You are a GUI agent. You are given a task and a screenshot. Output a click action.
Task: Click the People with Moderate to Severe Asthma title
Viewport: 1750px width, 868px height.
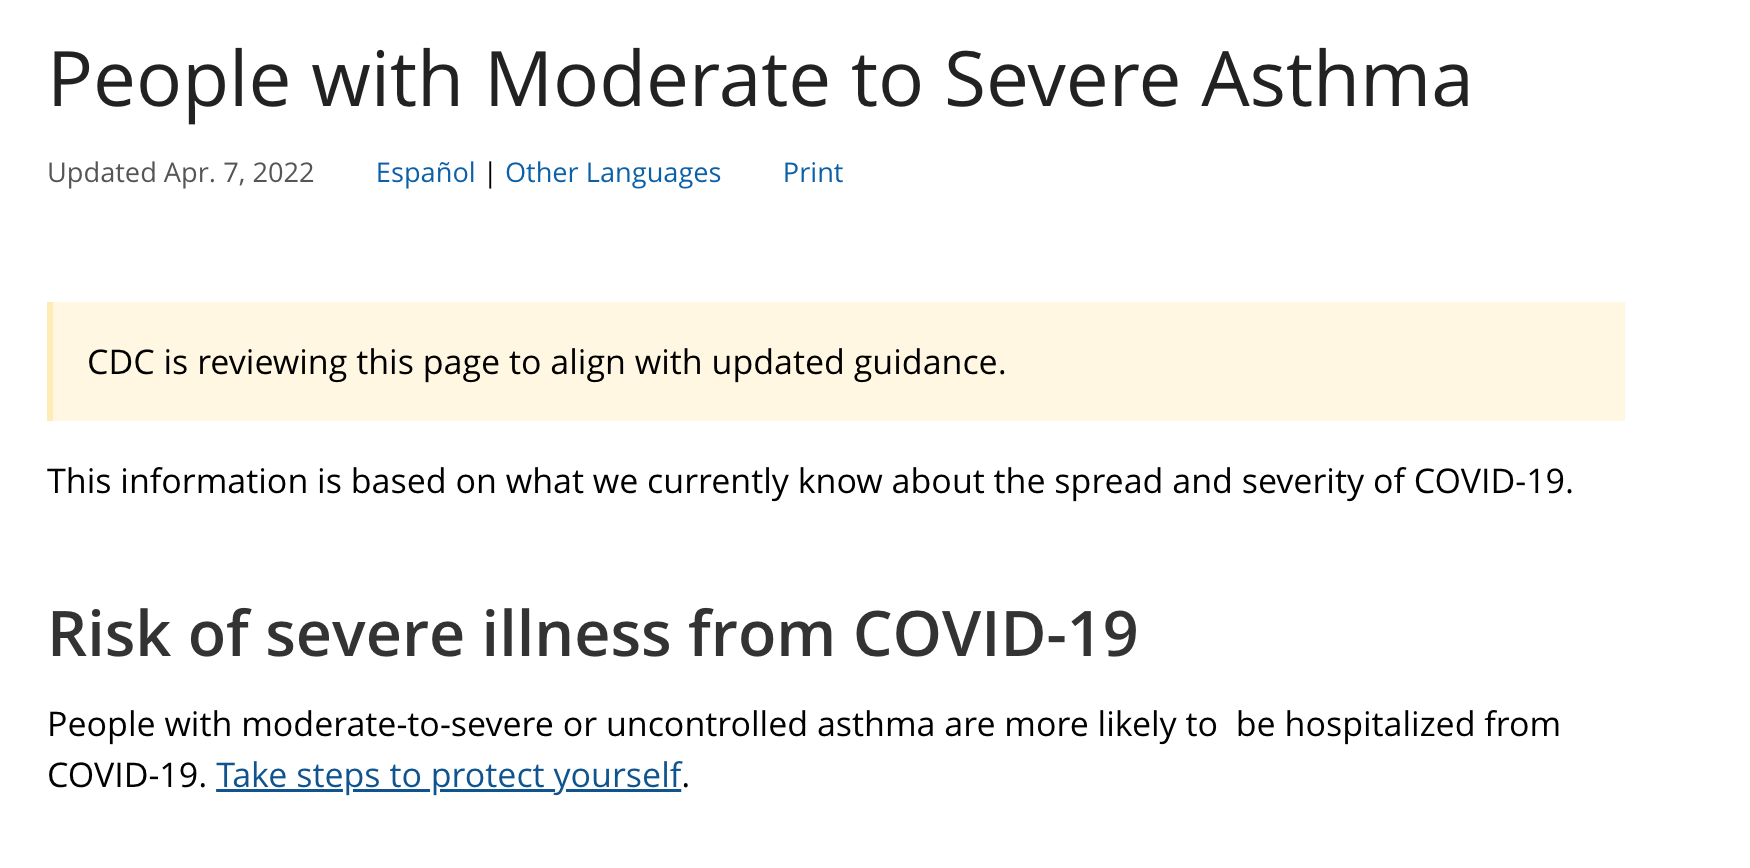(760, 80)
